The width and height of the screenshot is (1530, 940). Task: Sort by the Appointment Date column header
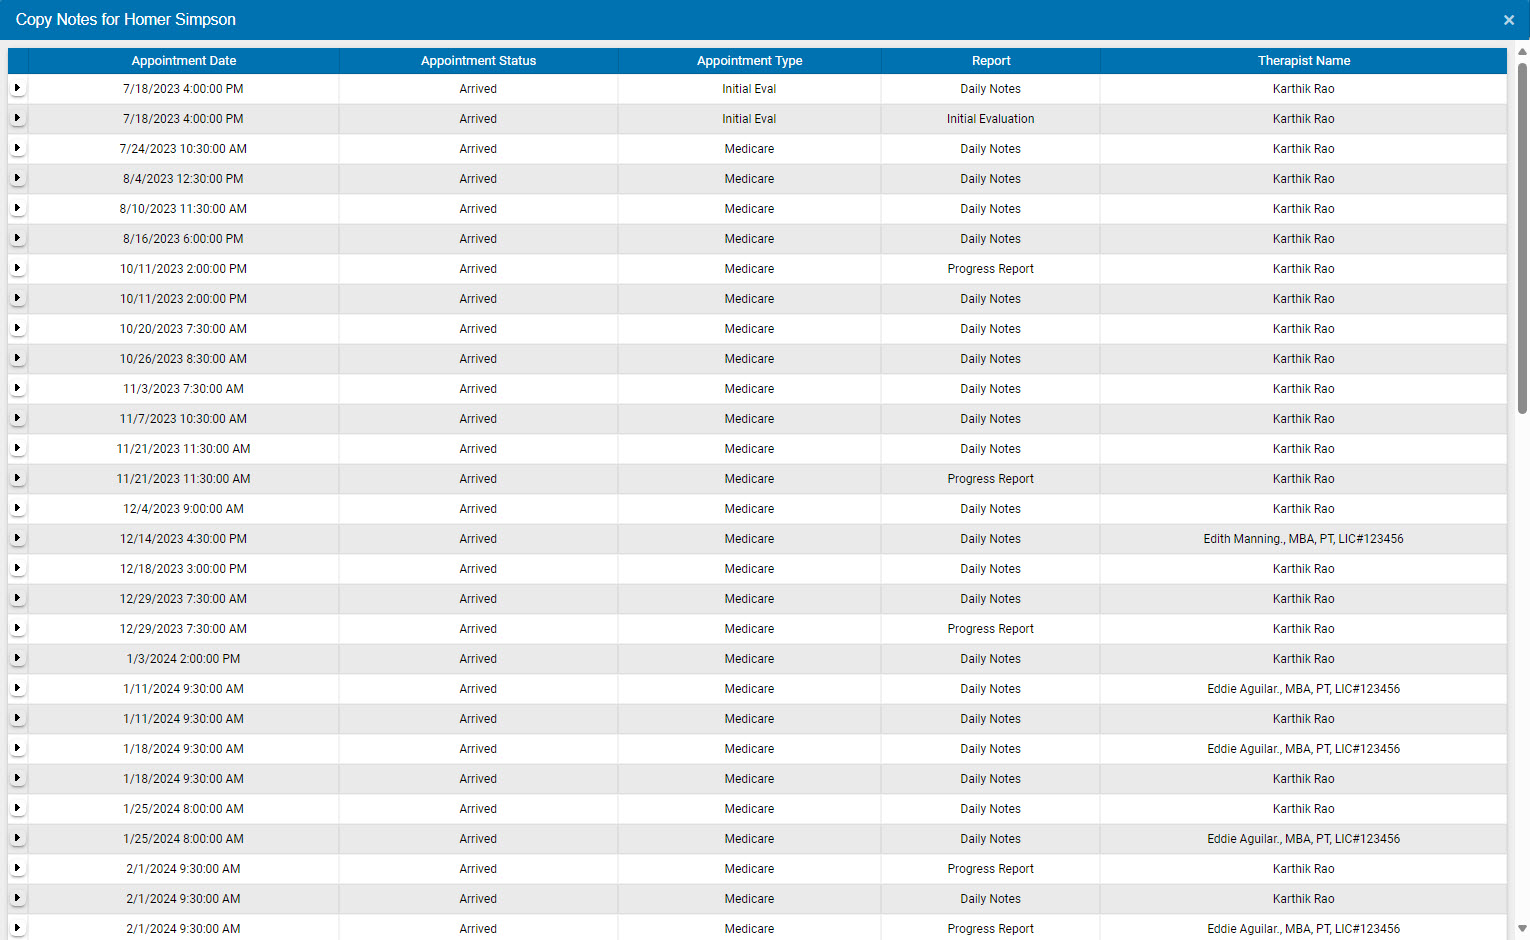click(x=184, y=61)
